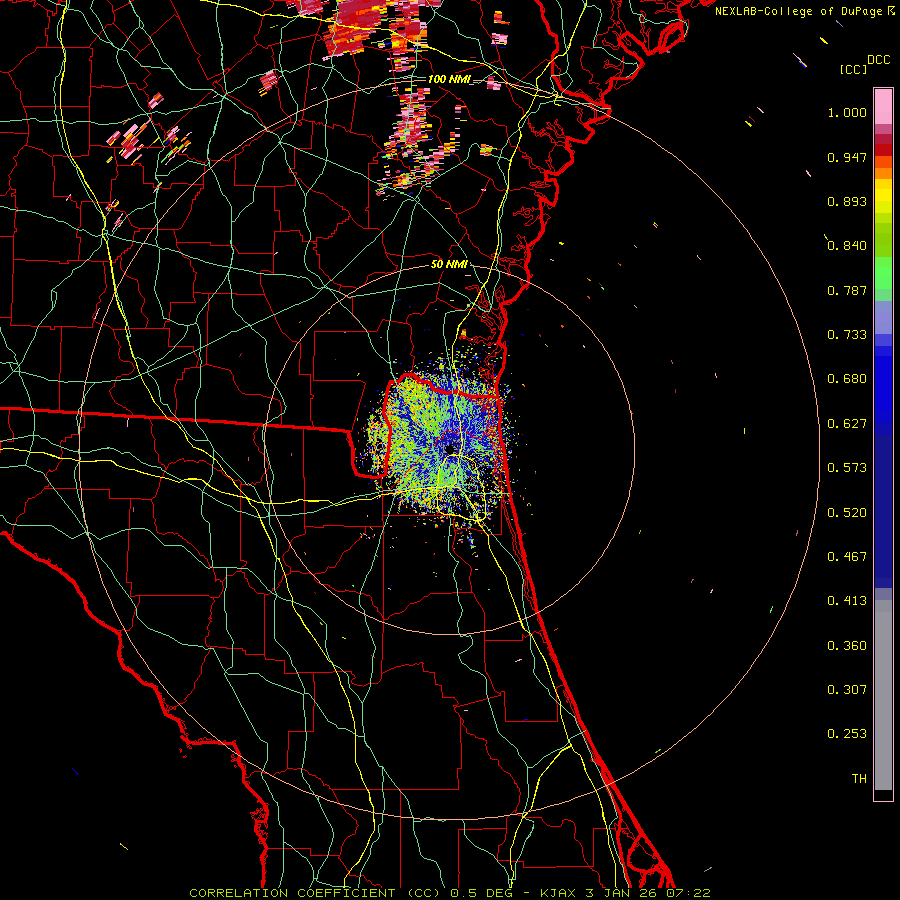
Task: Select the 0.627 legend label
Action: point(847,424)
